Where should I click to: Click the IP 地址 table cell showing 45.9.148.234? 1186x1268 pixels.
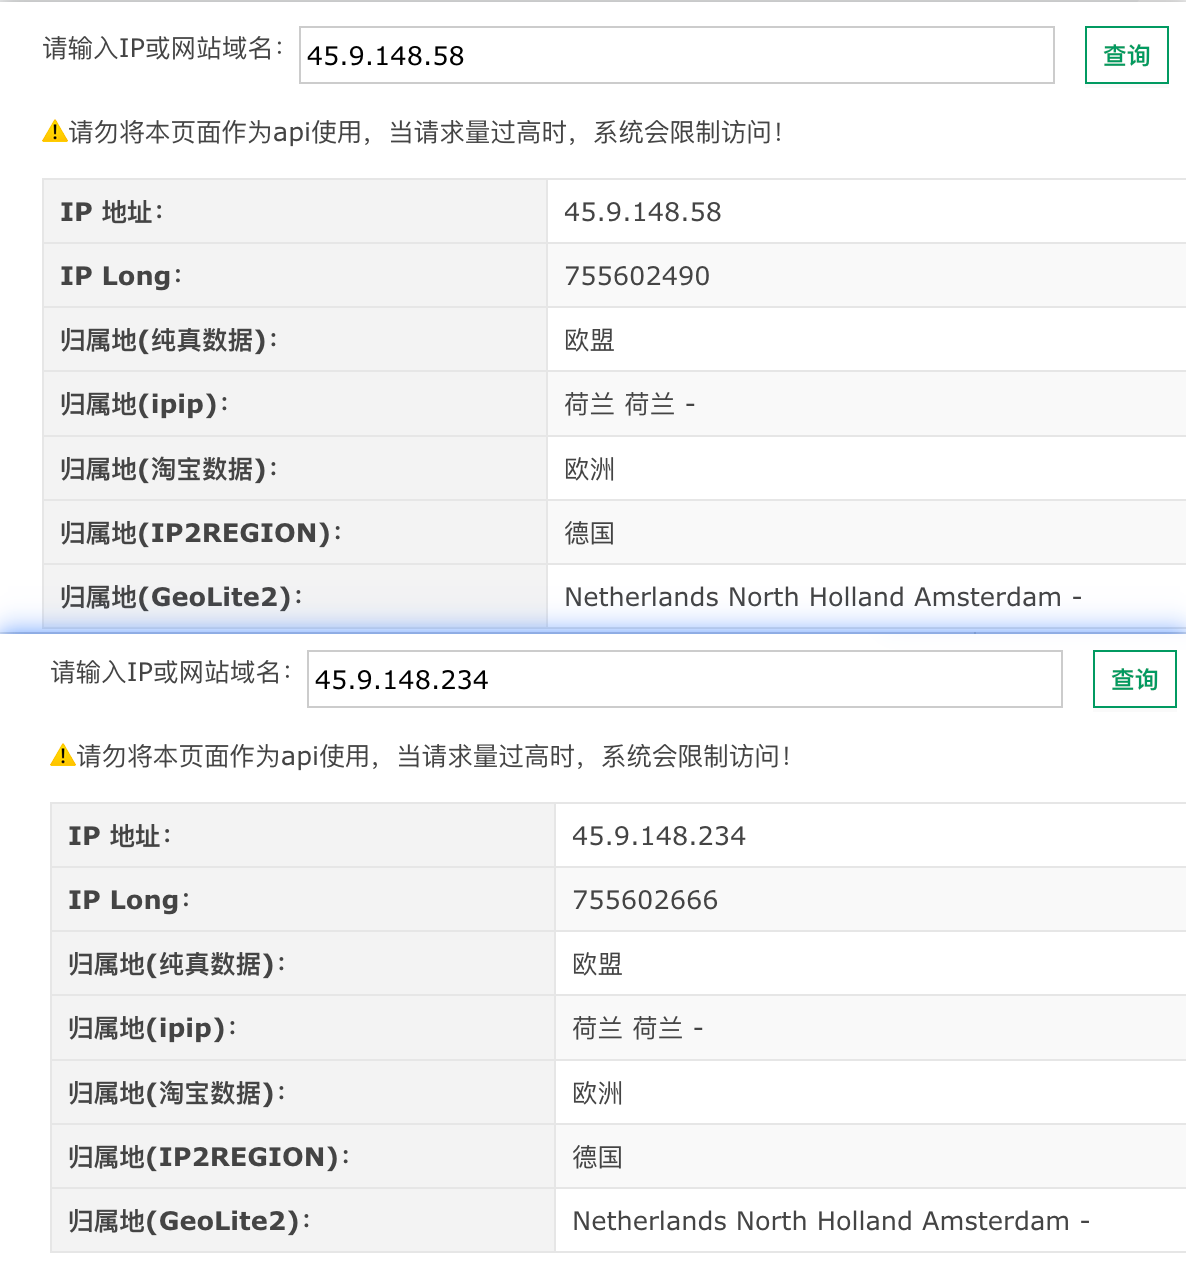tap(658, 836)
